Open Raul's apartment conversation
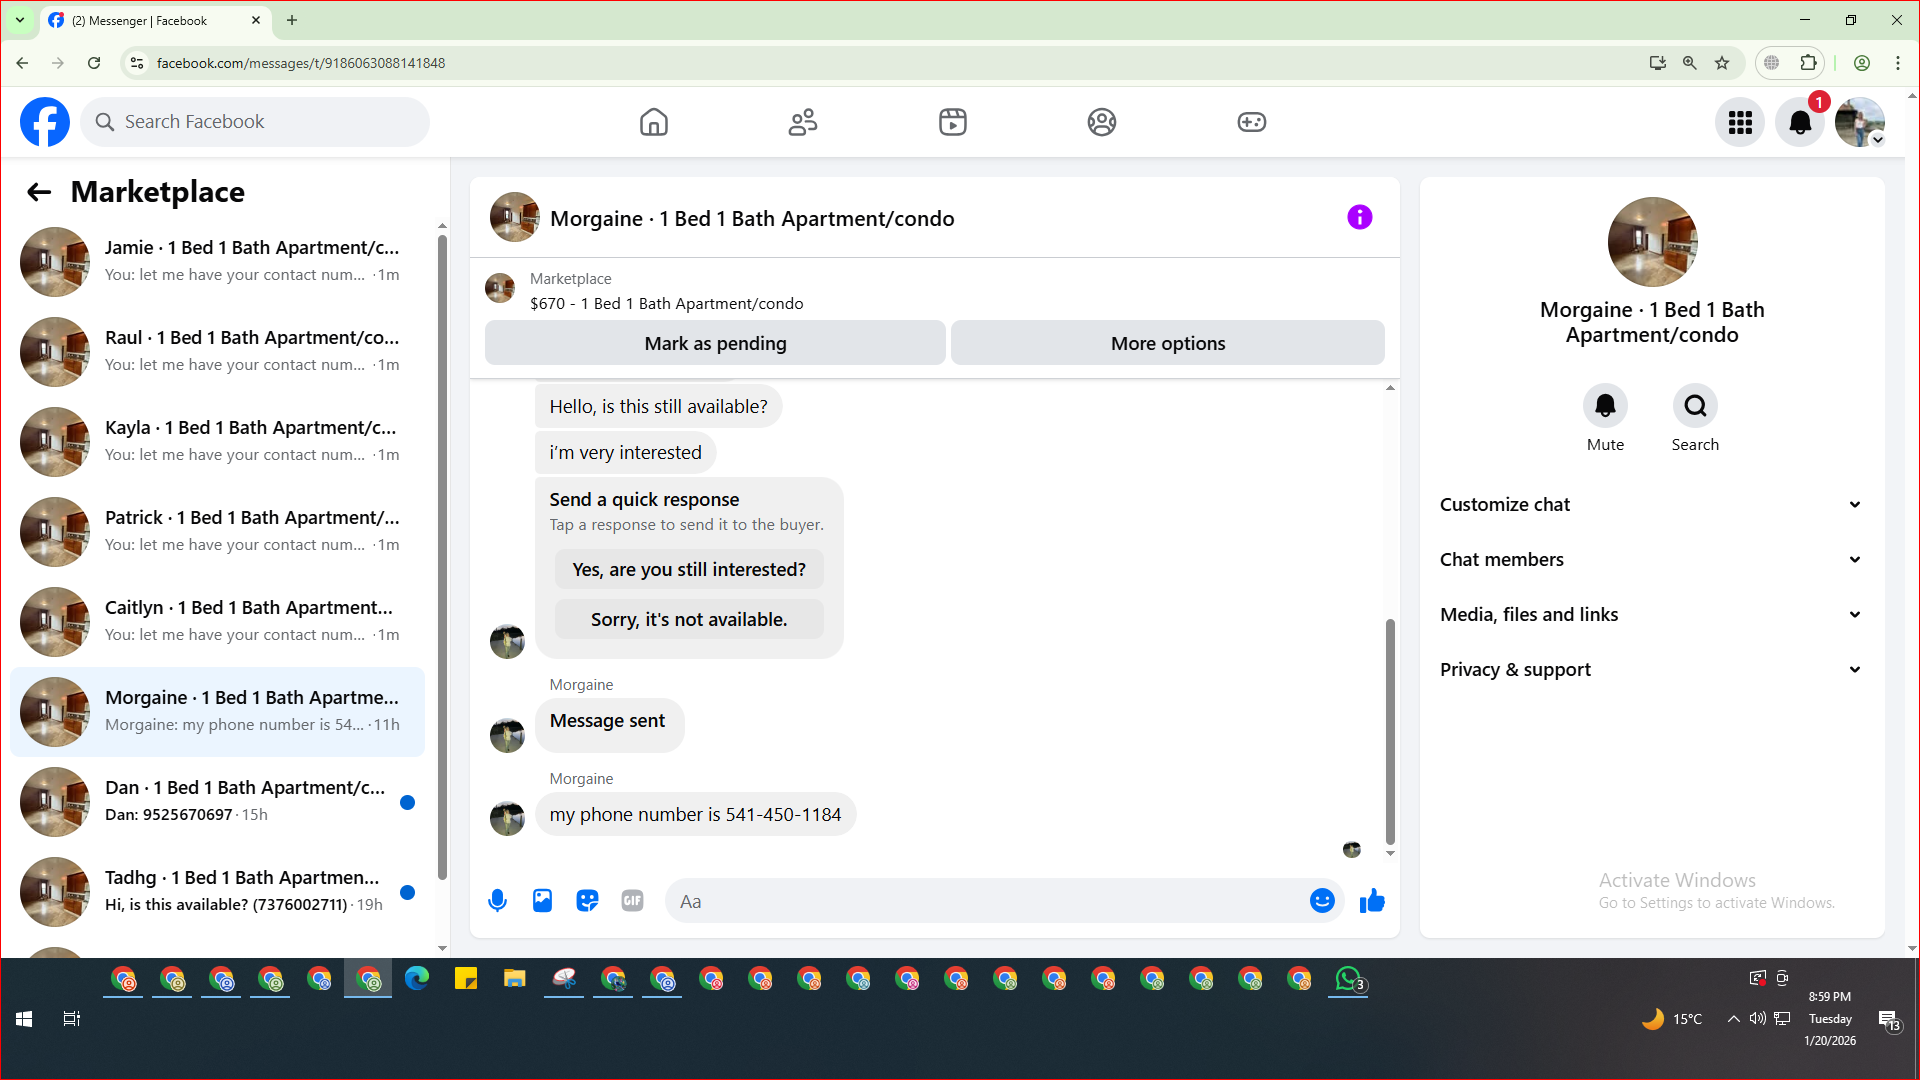Screen dimensions: 1920x1080 218,352
